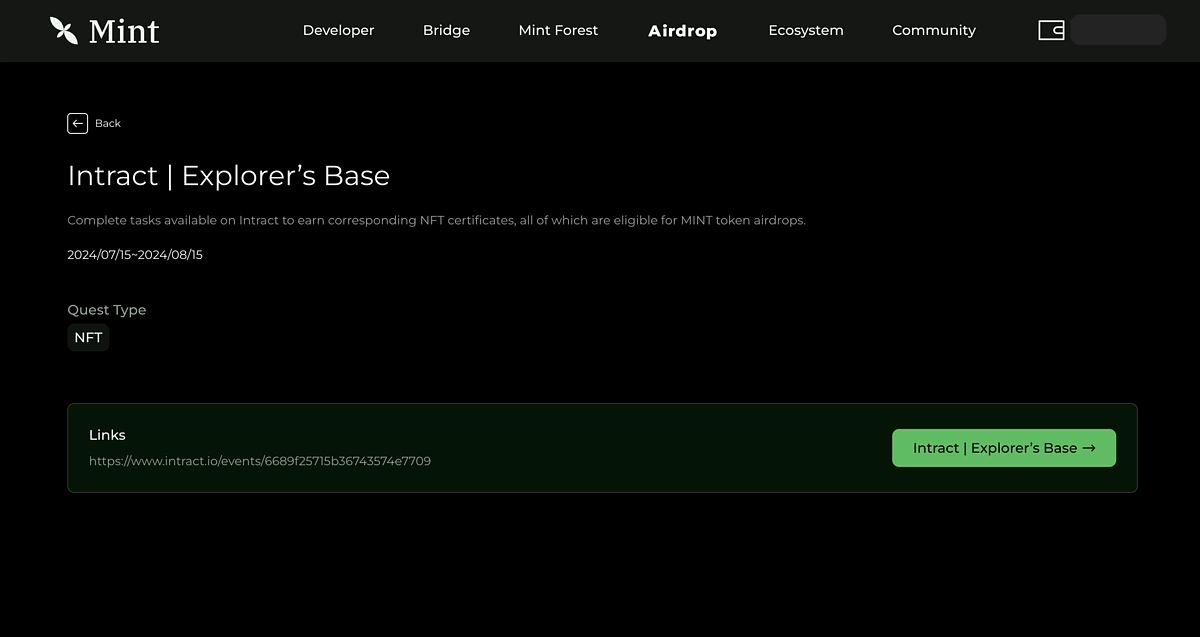Select the Airdrop nav item
Image resolution: width=1200 pixels, height=637 pixels.
pos(682,31)
